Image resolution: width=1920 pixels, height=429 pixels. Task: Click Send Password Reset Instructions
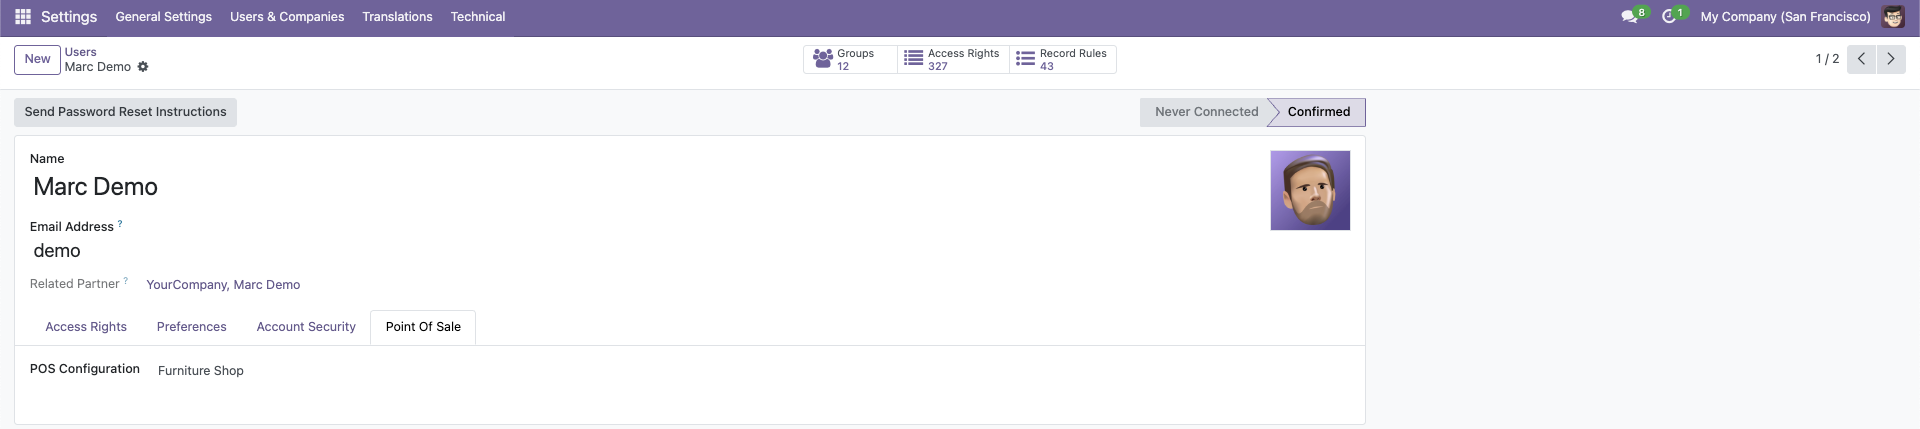[125, 112]
